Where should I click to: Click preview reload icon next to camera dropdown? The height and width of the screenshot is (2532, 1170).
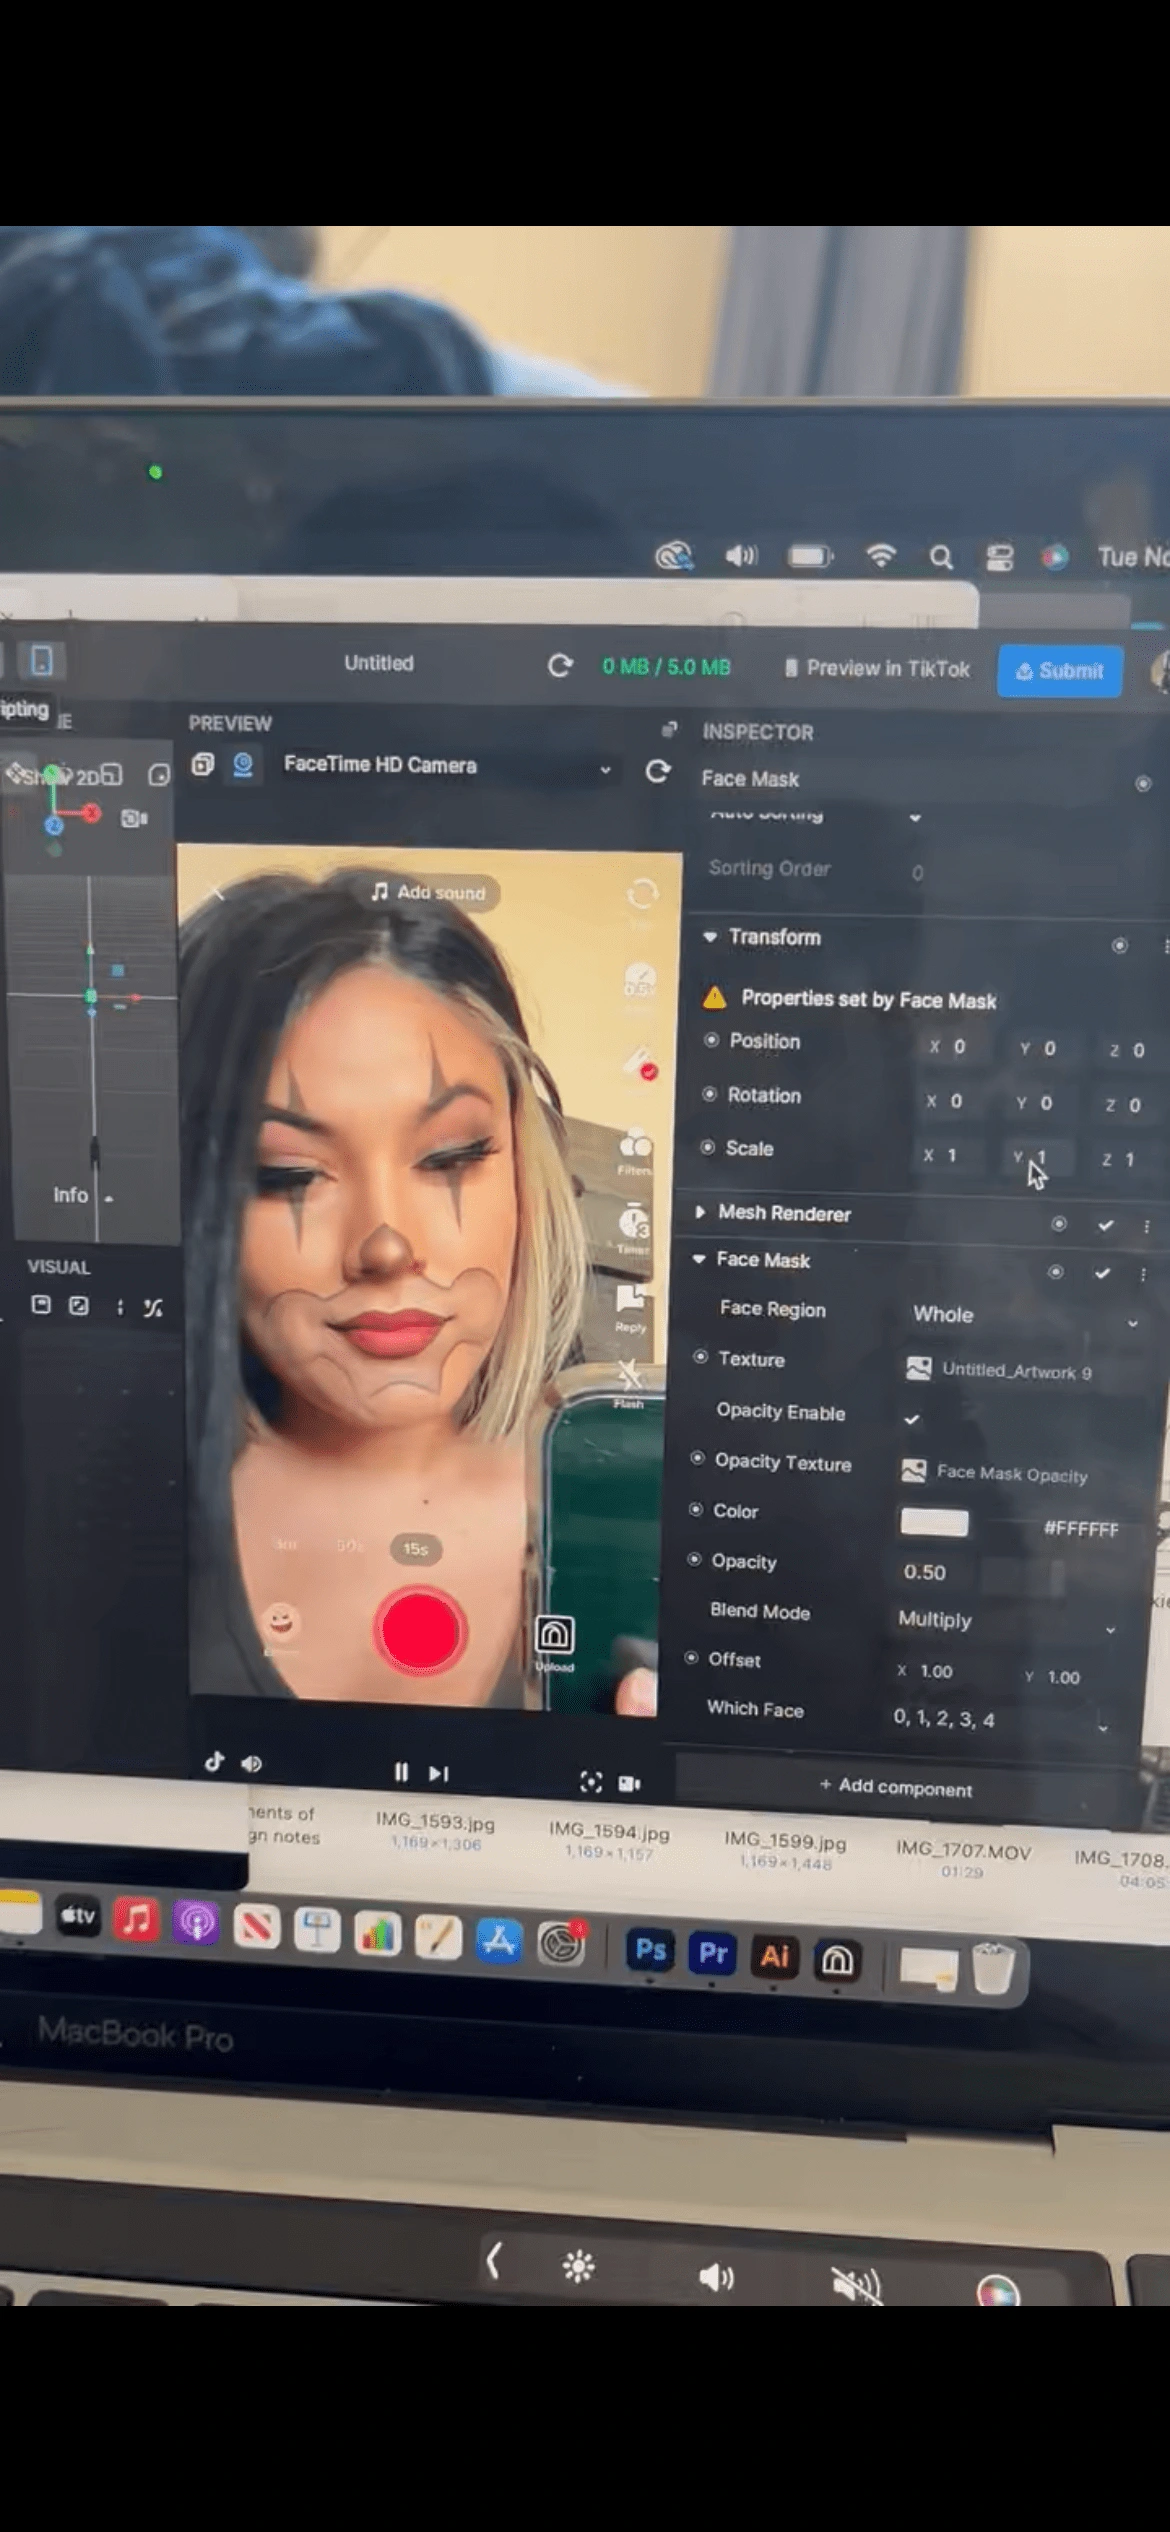click(x=657, y=771)
